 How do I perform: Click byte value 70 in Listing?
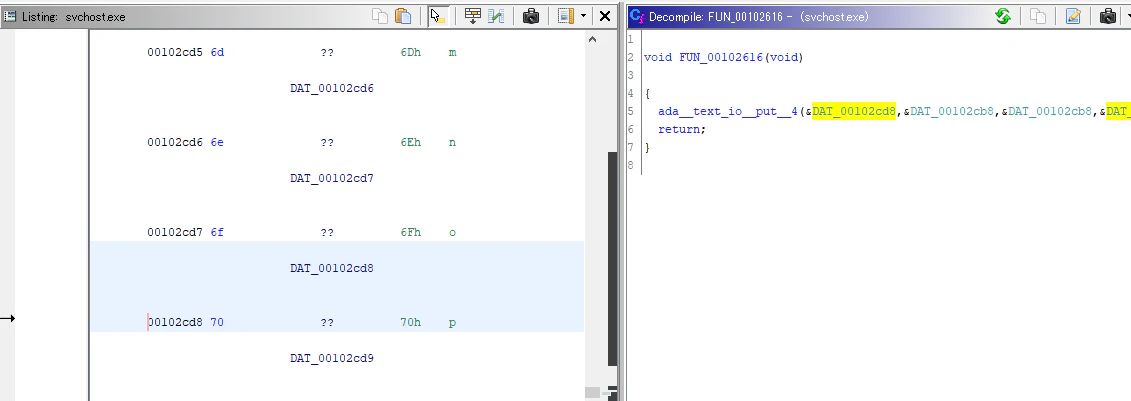(217, 322)
